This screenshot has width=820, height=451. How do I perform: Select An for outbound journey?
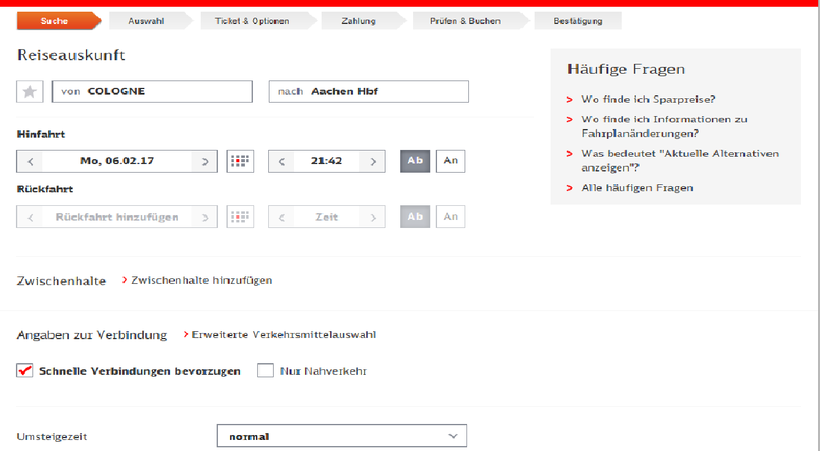(x=450, y=161)
